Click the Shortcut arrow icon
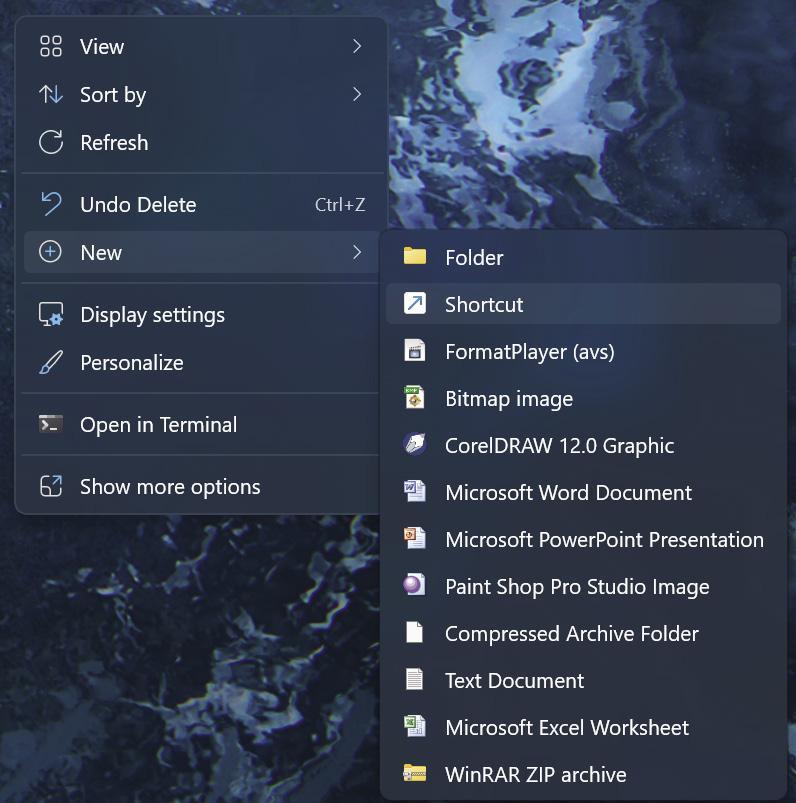The height and width of the screenshot is (803, 796). (x=414, y=303)
